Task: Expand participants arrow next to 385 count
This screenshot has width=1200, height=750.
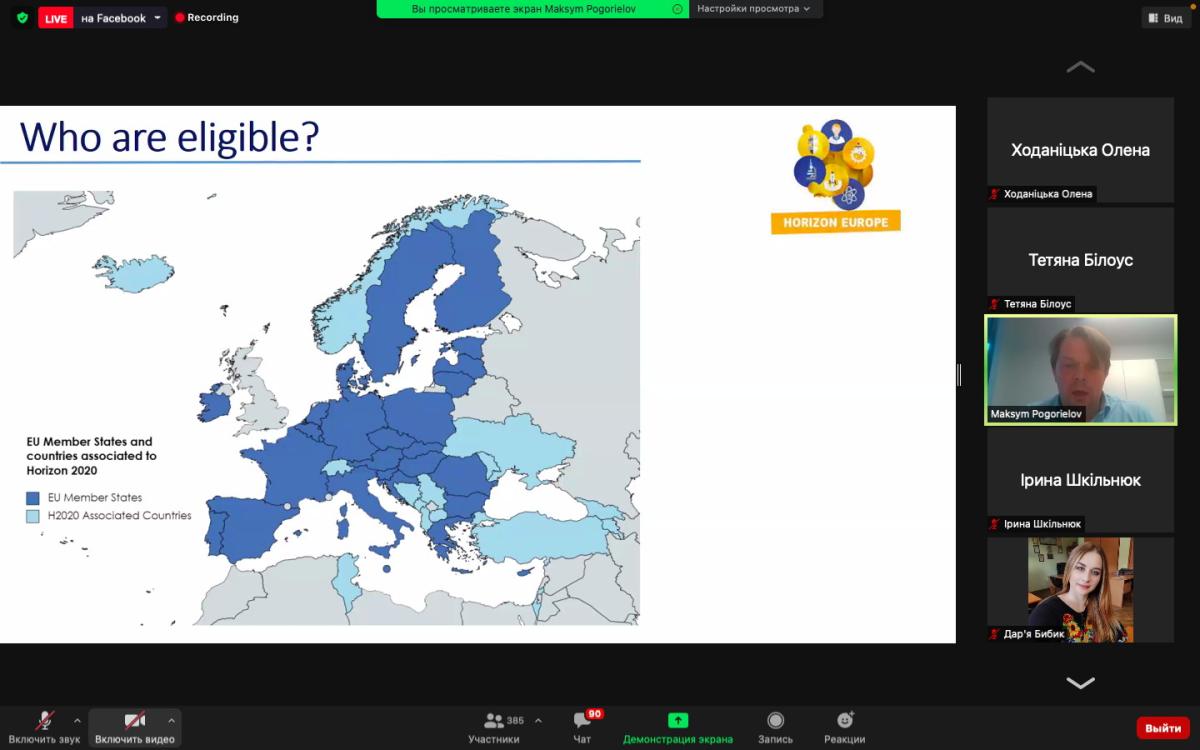Action: (538, 720)
